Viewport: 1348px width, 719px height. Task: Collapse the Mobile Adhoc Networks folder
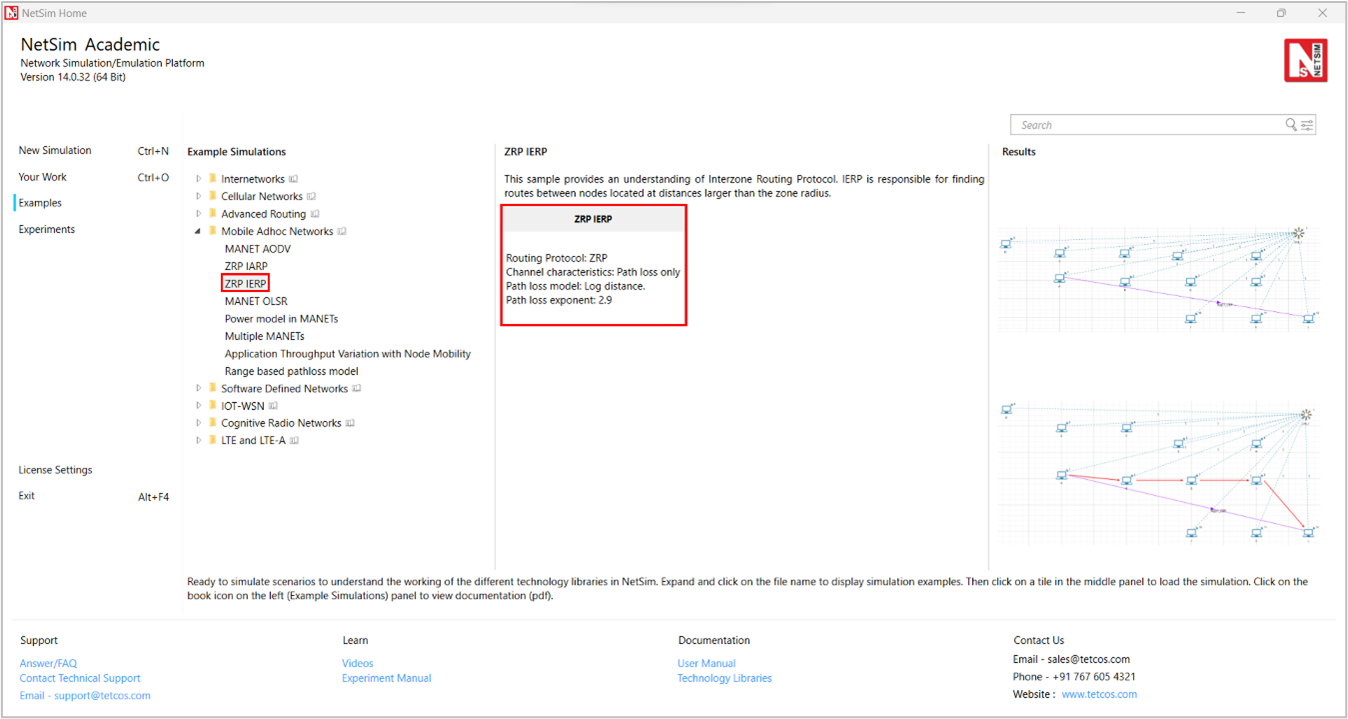click(199, 231)
